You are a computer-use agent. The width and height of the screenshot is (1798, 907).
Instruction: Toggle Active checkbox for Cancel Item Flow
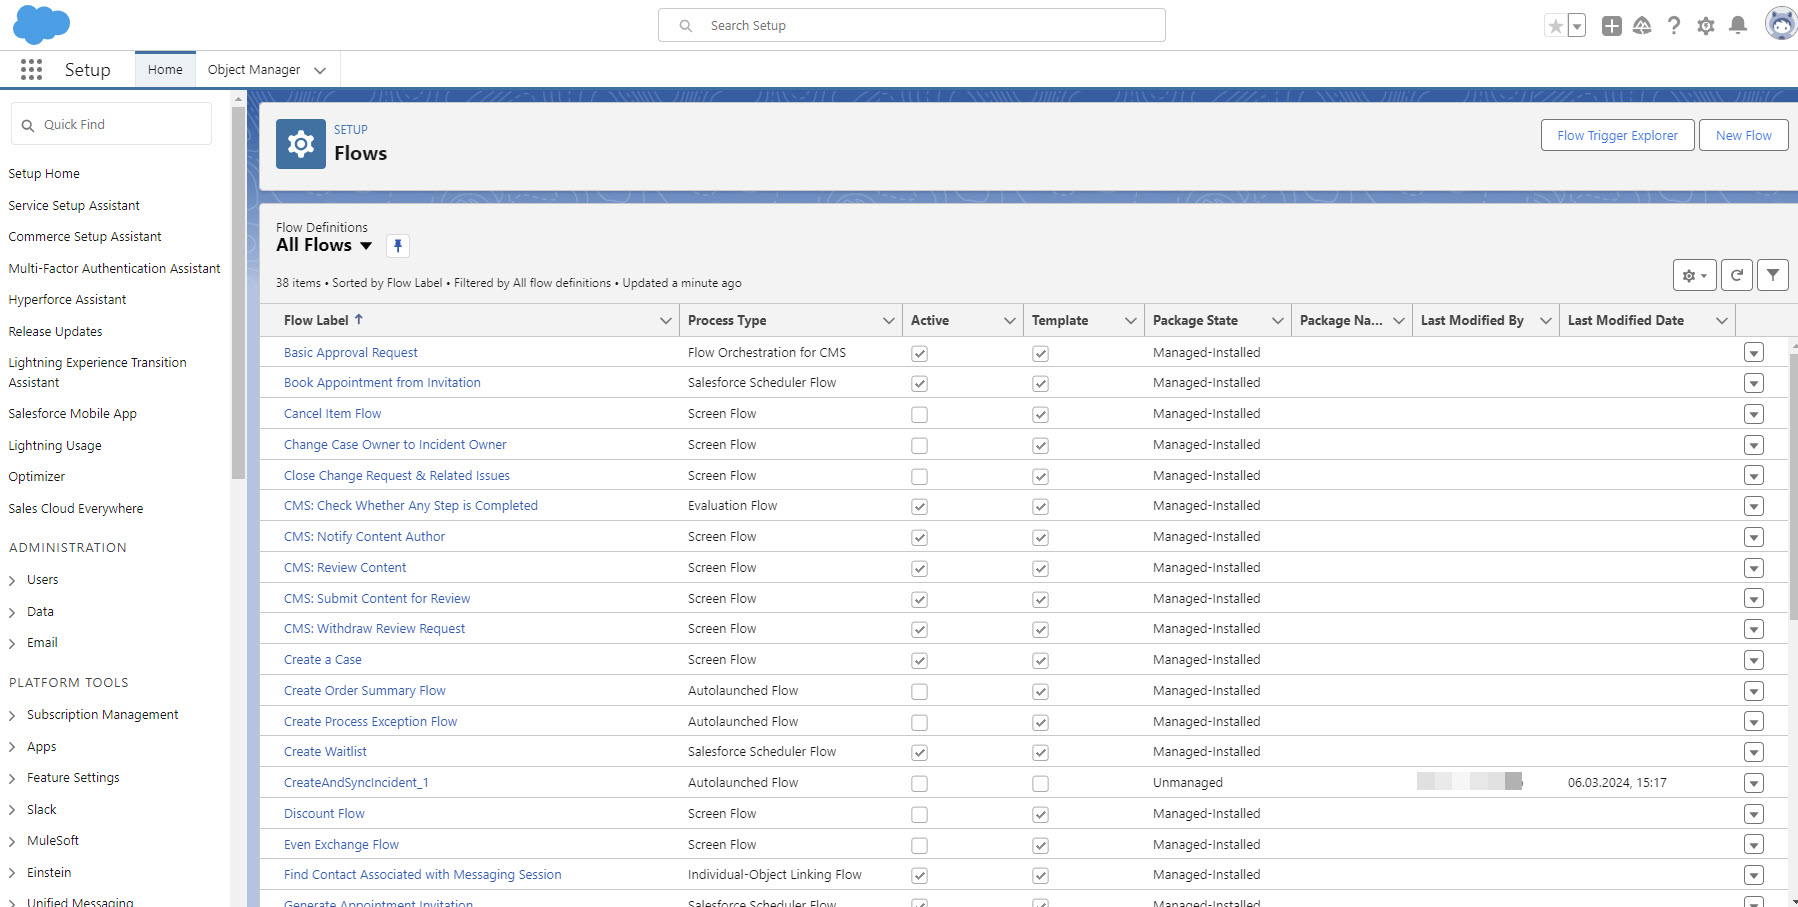pos(919,415)
